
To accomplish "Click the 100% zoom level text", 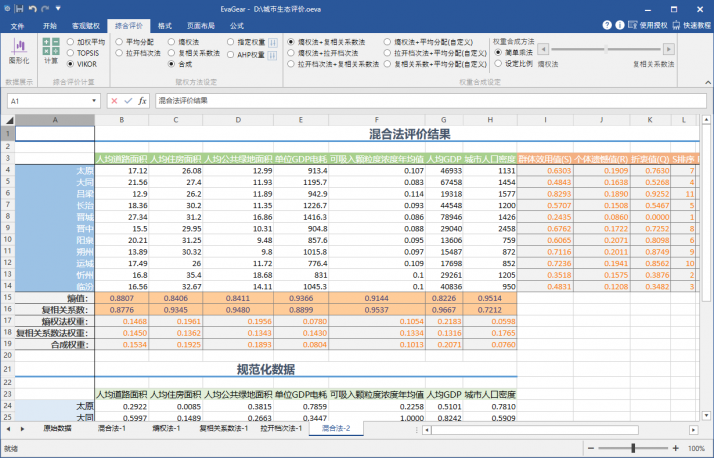I will pos(697,448).
